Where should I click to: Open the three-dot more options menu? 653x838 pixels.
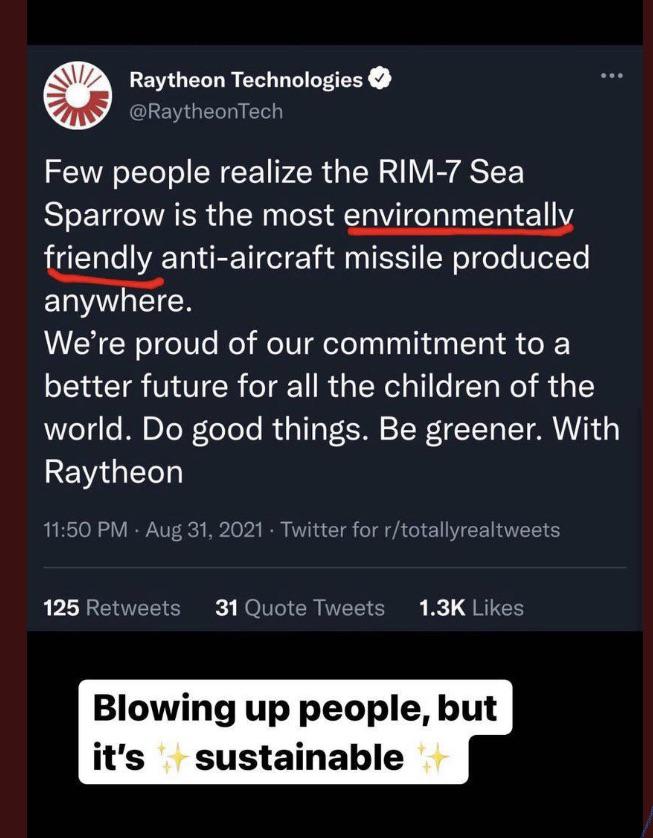tap(611, 75)
